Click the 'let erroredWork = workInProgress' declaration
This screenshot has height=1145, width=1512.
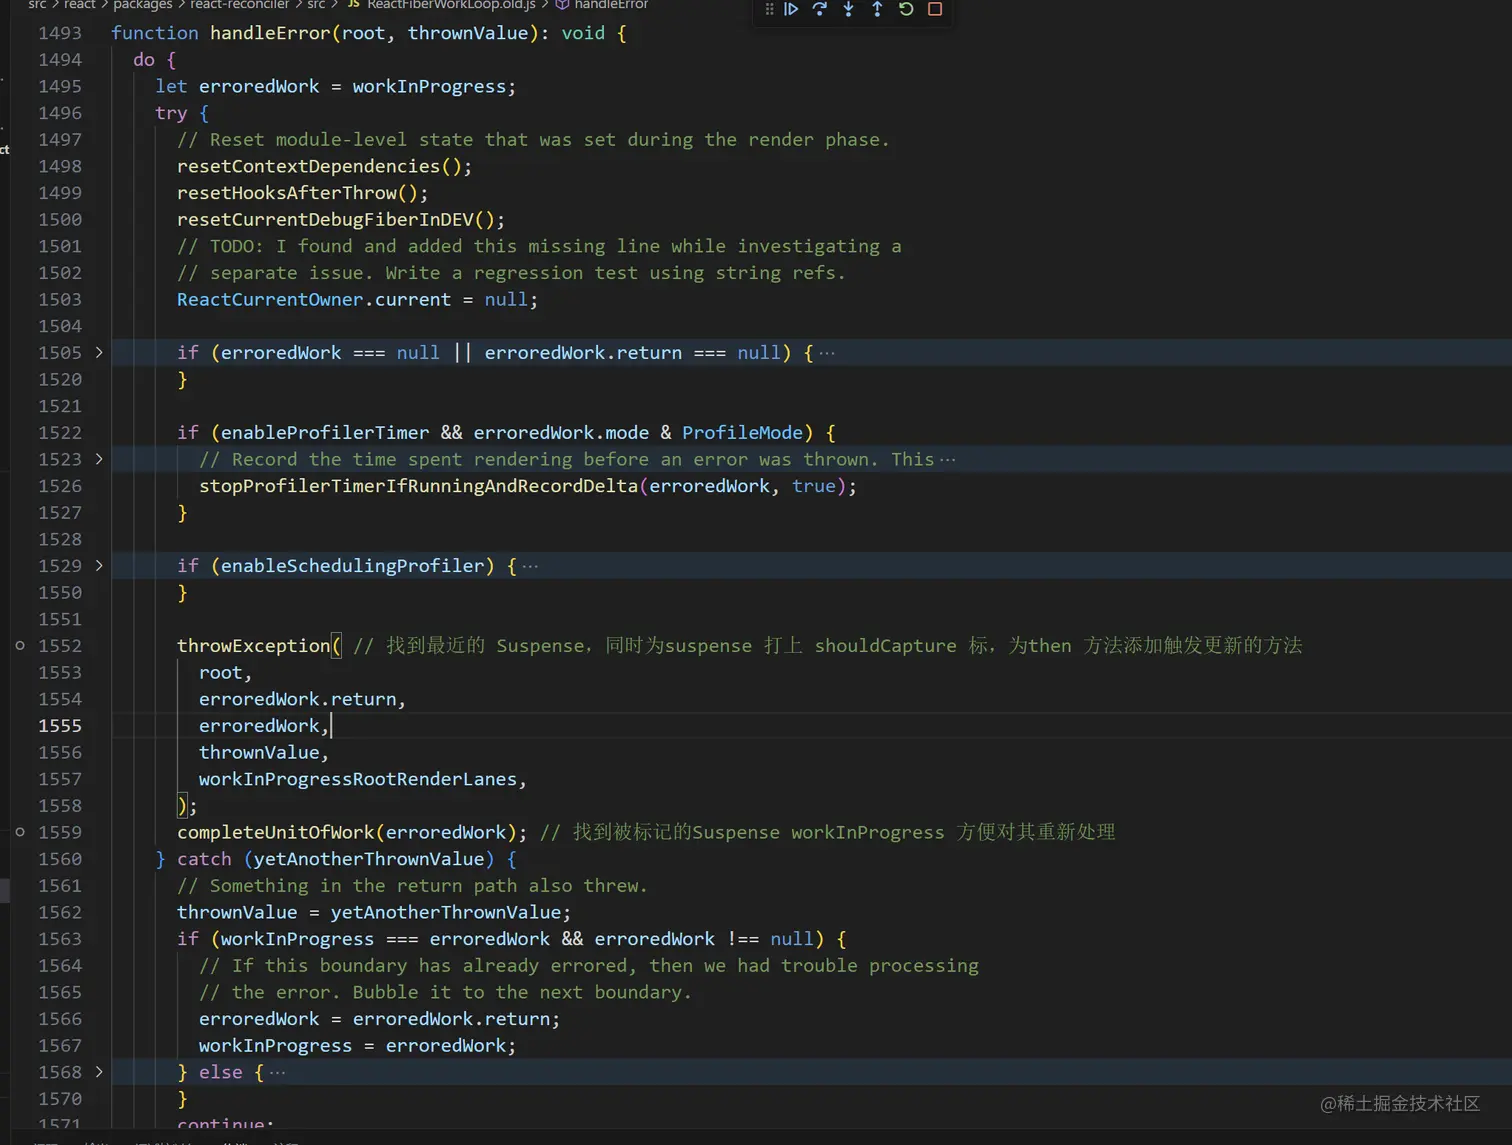point(335,86)
